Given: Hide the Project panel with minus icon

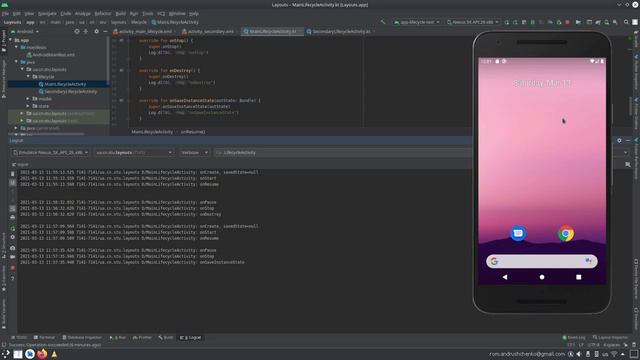Looking at the screenshot, I should point(105,31).
